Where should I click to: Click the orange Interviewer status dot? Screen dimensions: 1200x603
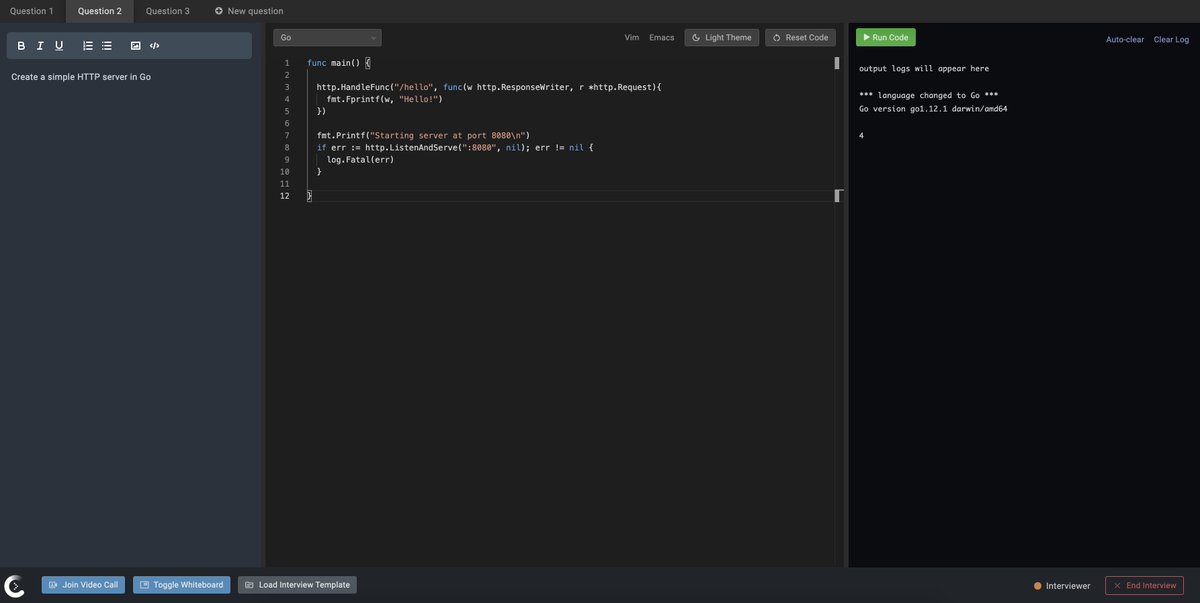pos(1038,586)
